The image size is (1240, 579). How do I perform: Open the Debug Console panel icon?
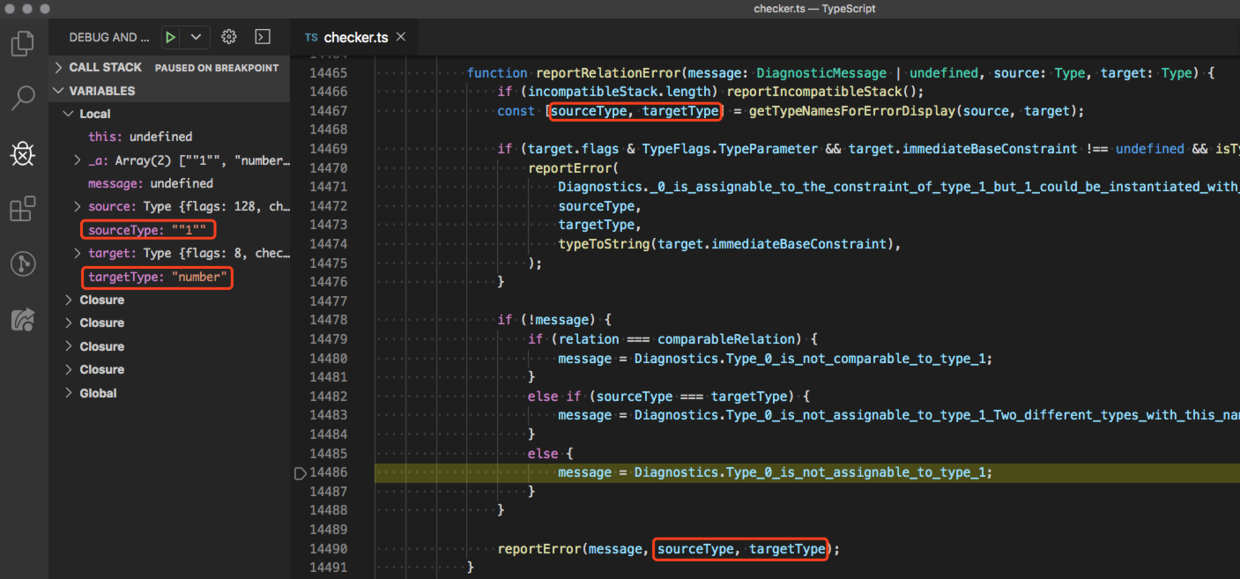(x=262, y=36)
